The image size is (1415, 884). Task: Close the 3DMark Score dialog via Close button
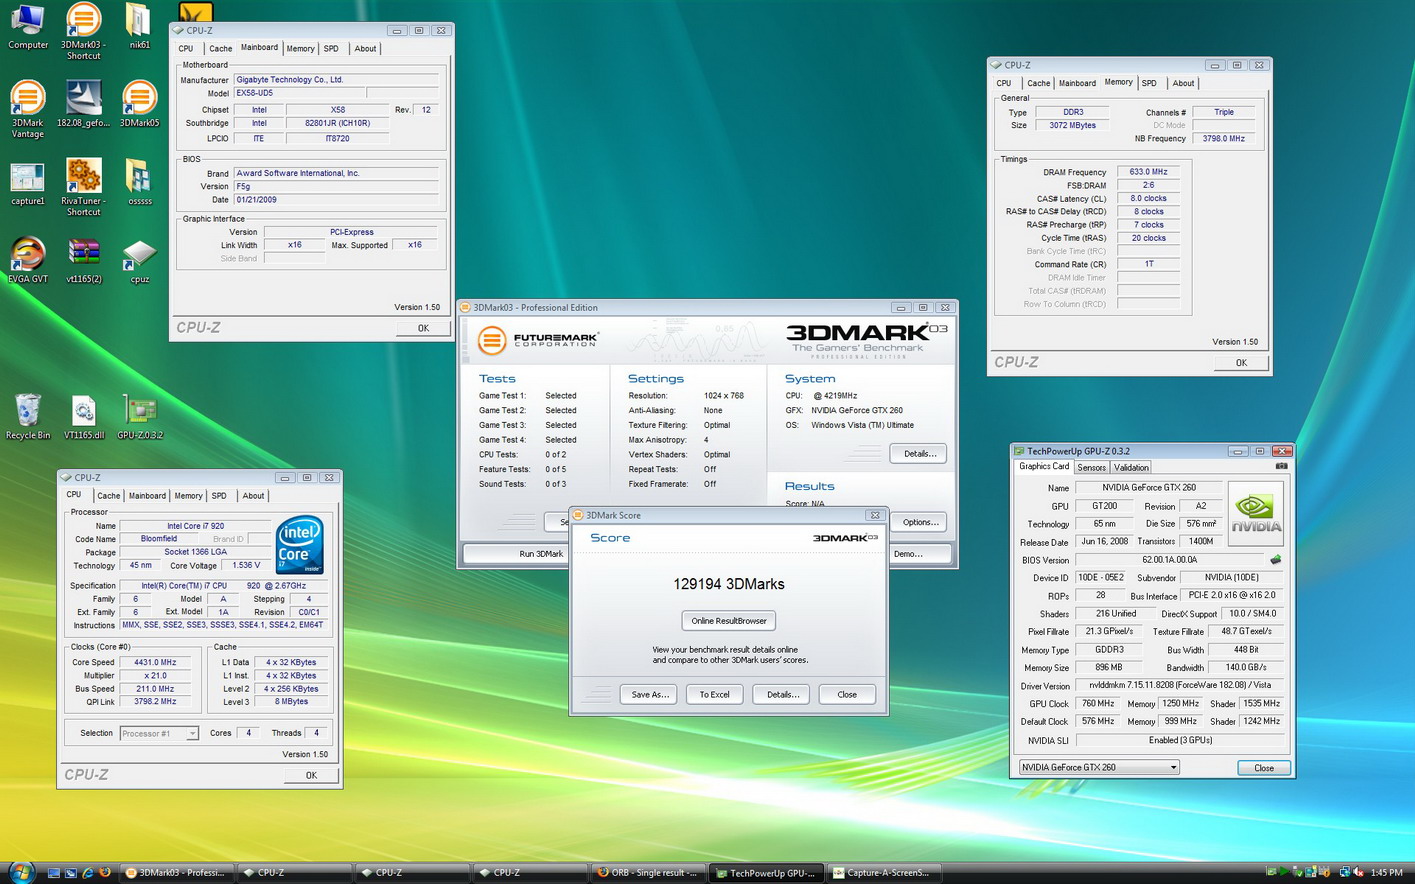pyautogui.click(x=847, y=694)
